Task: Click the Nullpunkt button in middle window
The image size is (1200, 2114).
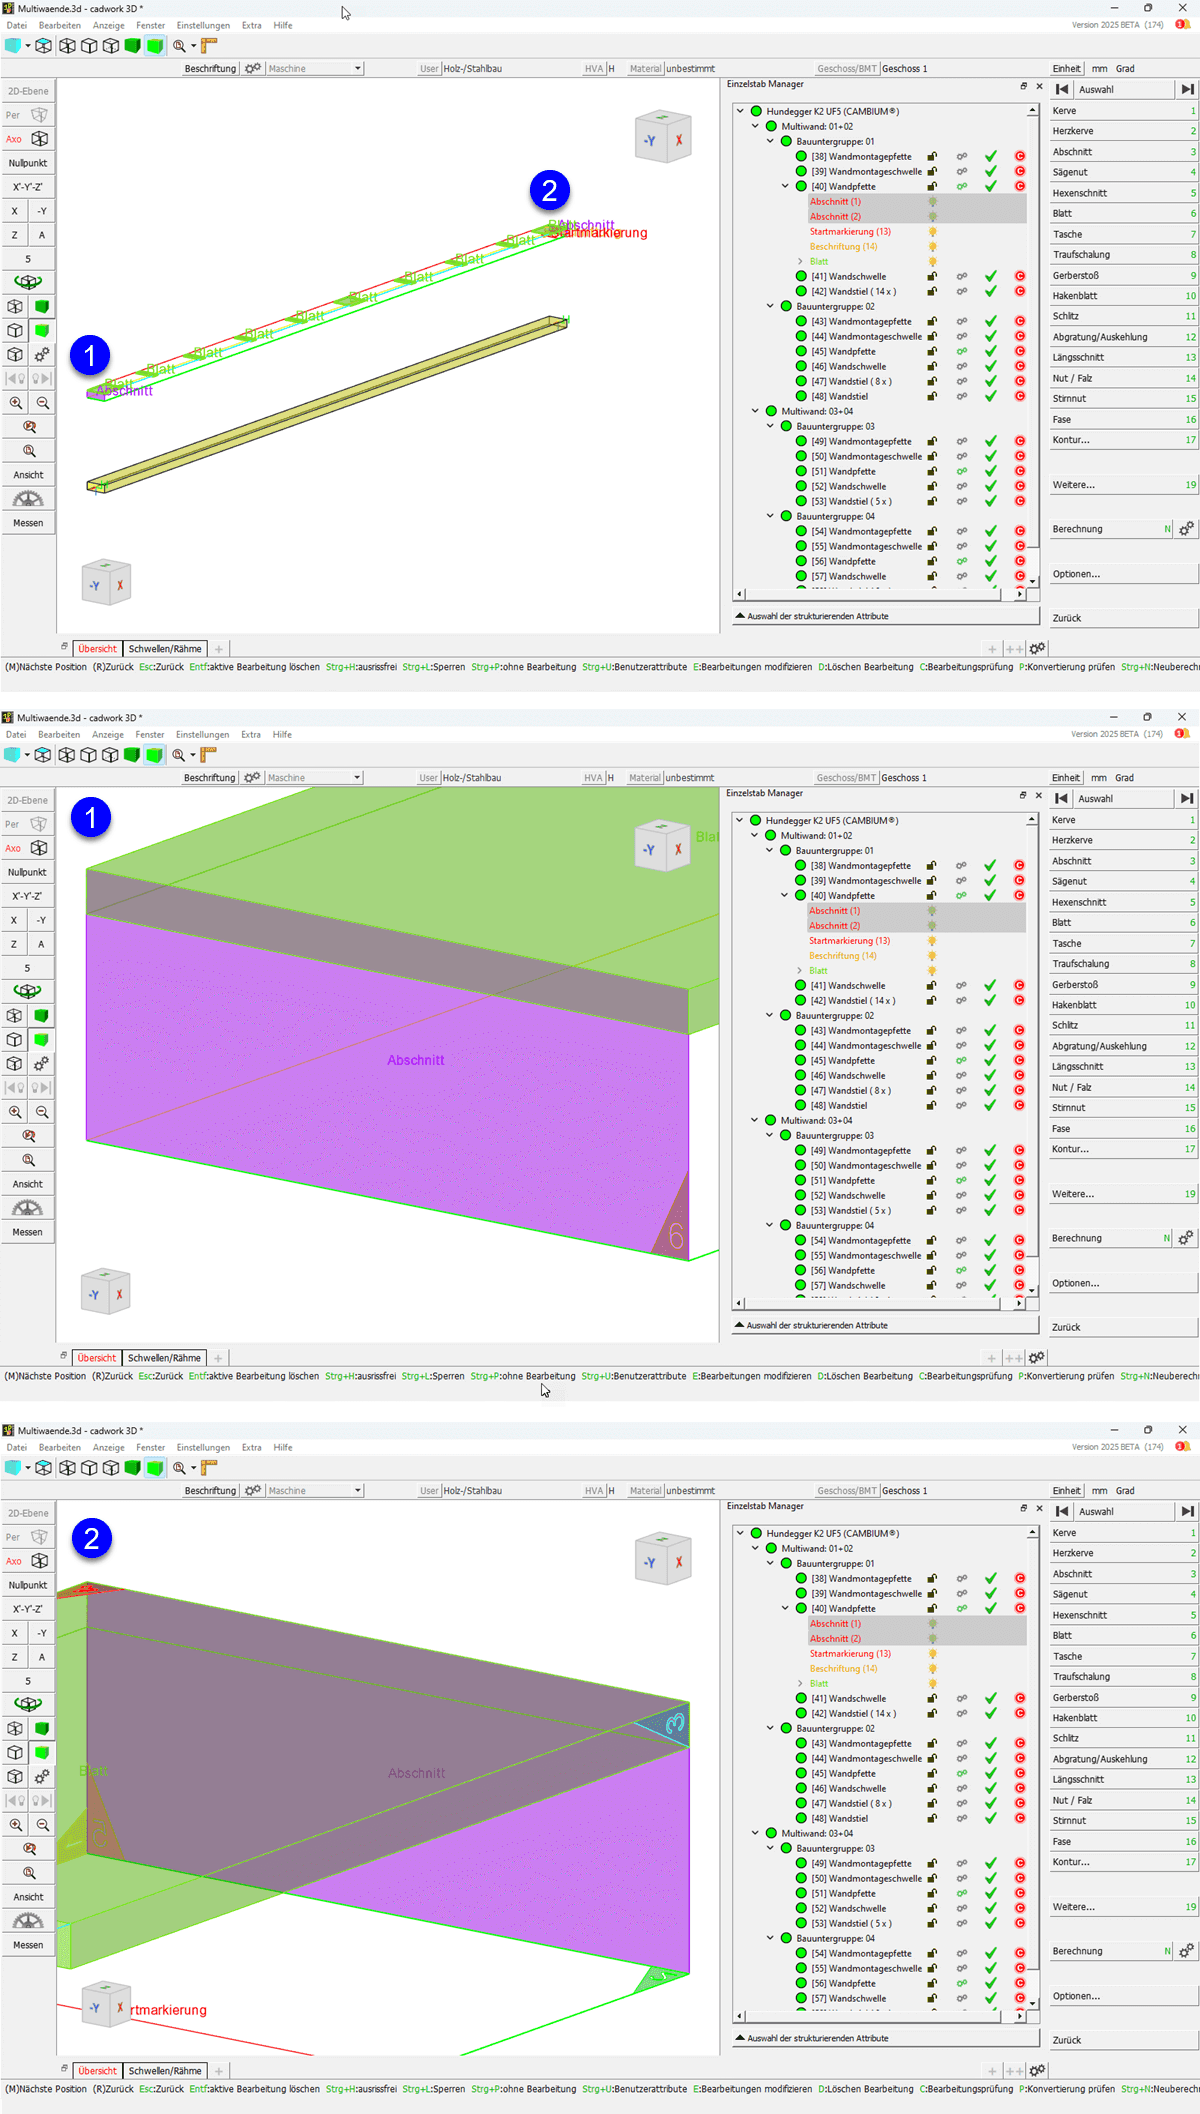Action: tap(27, 872)
